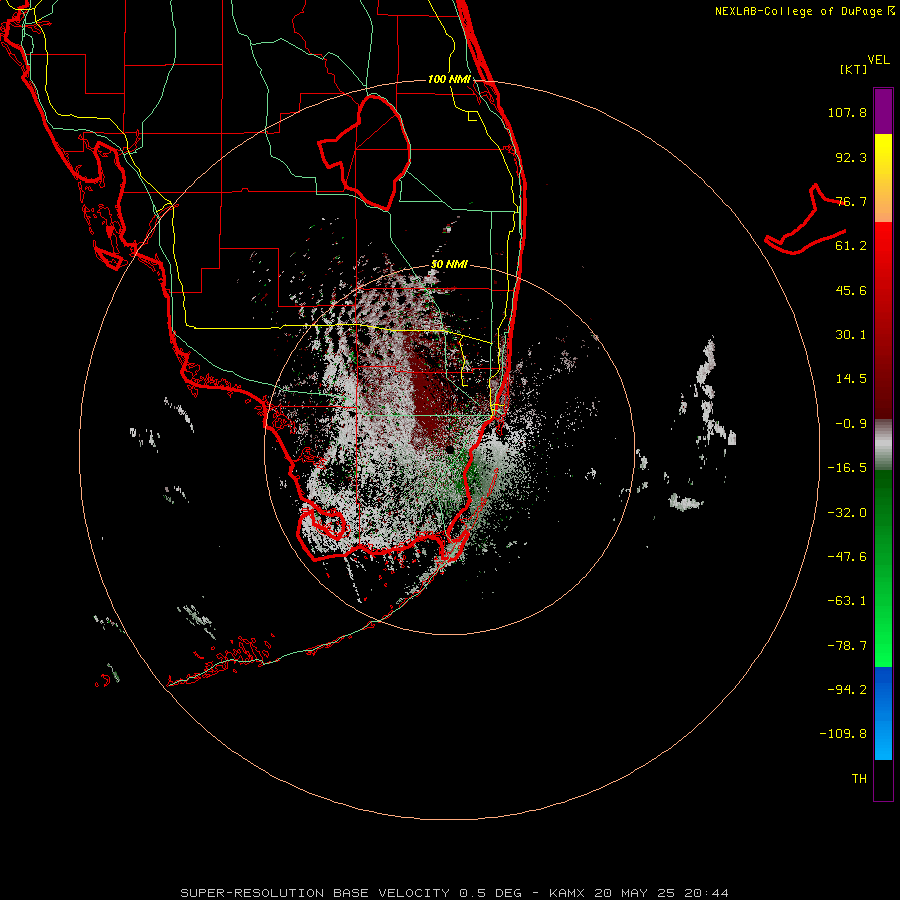Click the 14.5 legend value
Image resolution: width=900 pixels, height=900 pixels.
click(851, 379)
